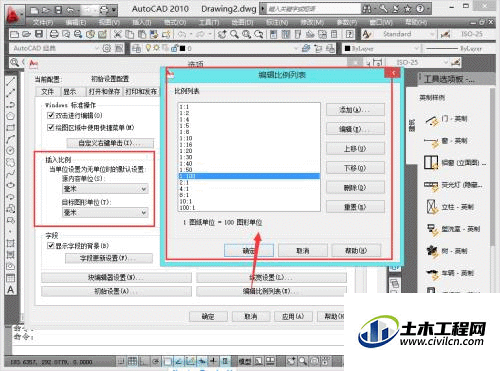500x371 pixels.
Task: Click the 门 - 英制 tool palette item
Action: pos(447,120)
